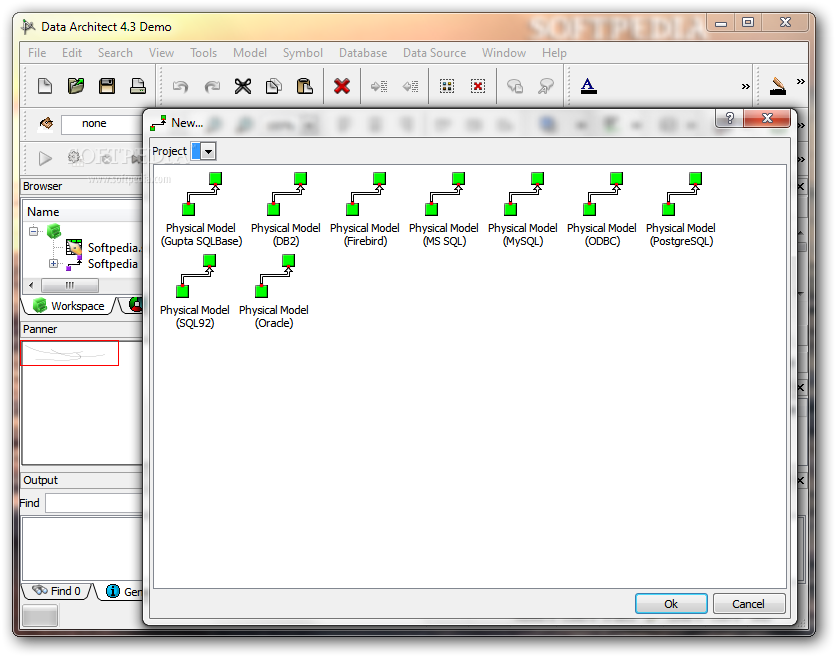
Task: Click the Select All grid icon
Action: point(447,86)
